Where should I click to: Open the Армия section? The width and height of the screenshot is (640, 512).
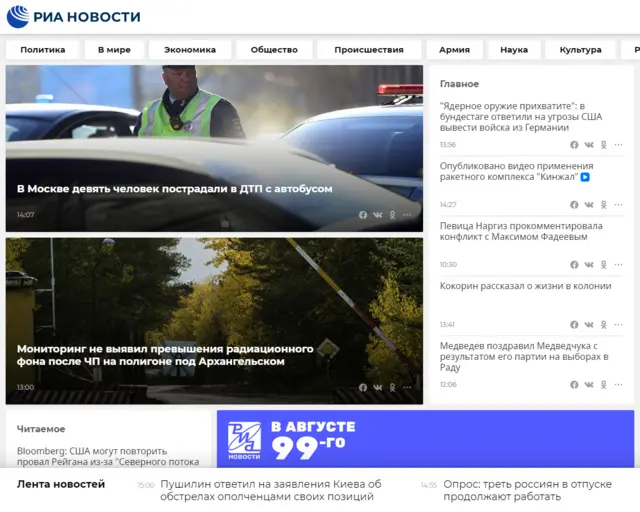(454, 50)
